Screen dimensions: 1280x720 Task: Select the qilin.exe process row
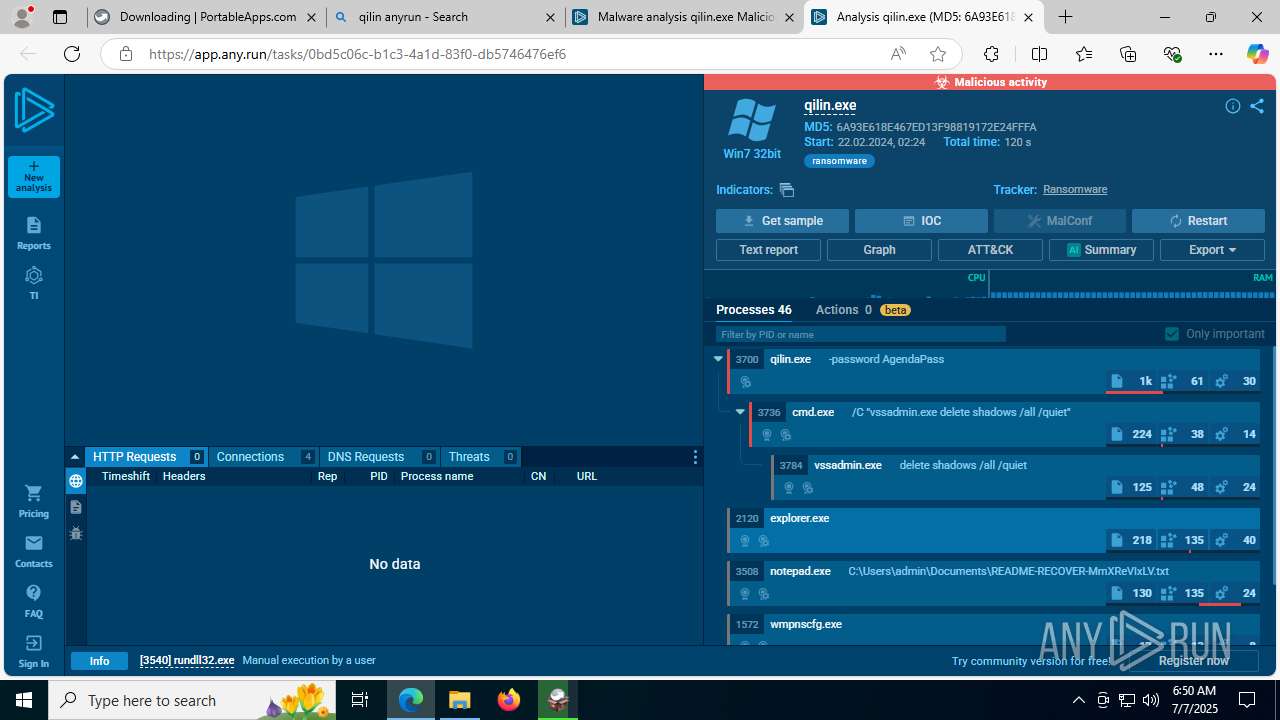tap(994, 370)
